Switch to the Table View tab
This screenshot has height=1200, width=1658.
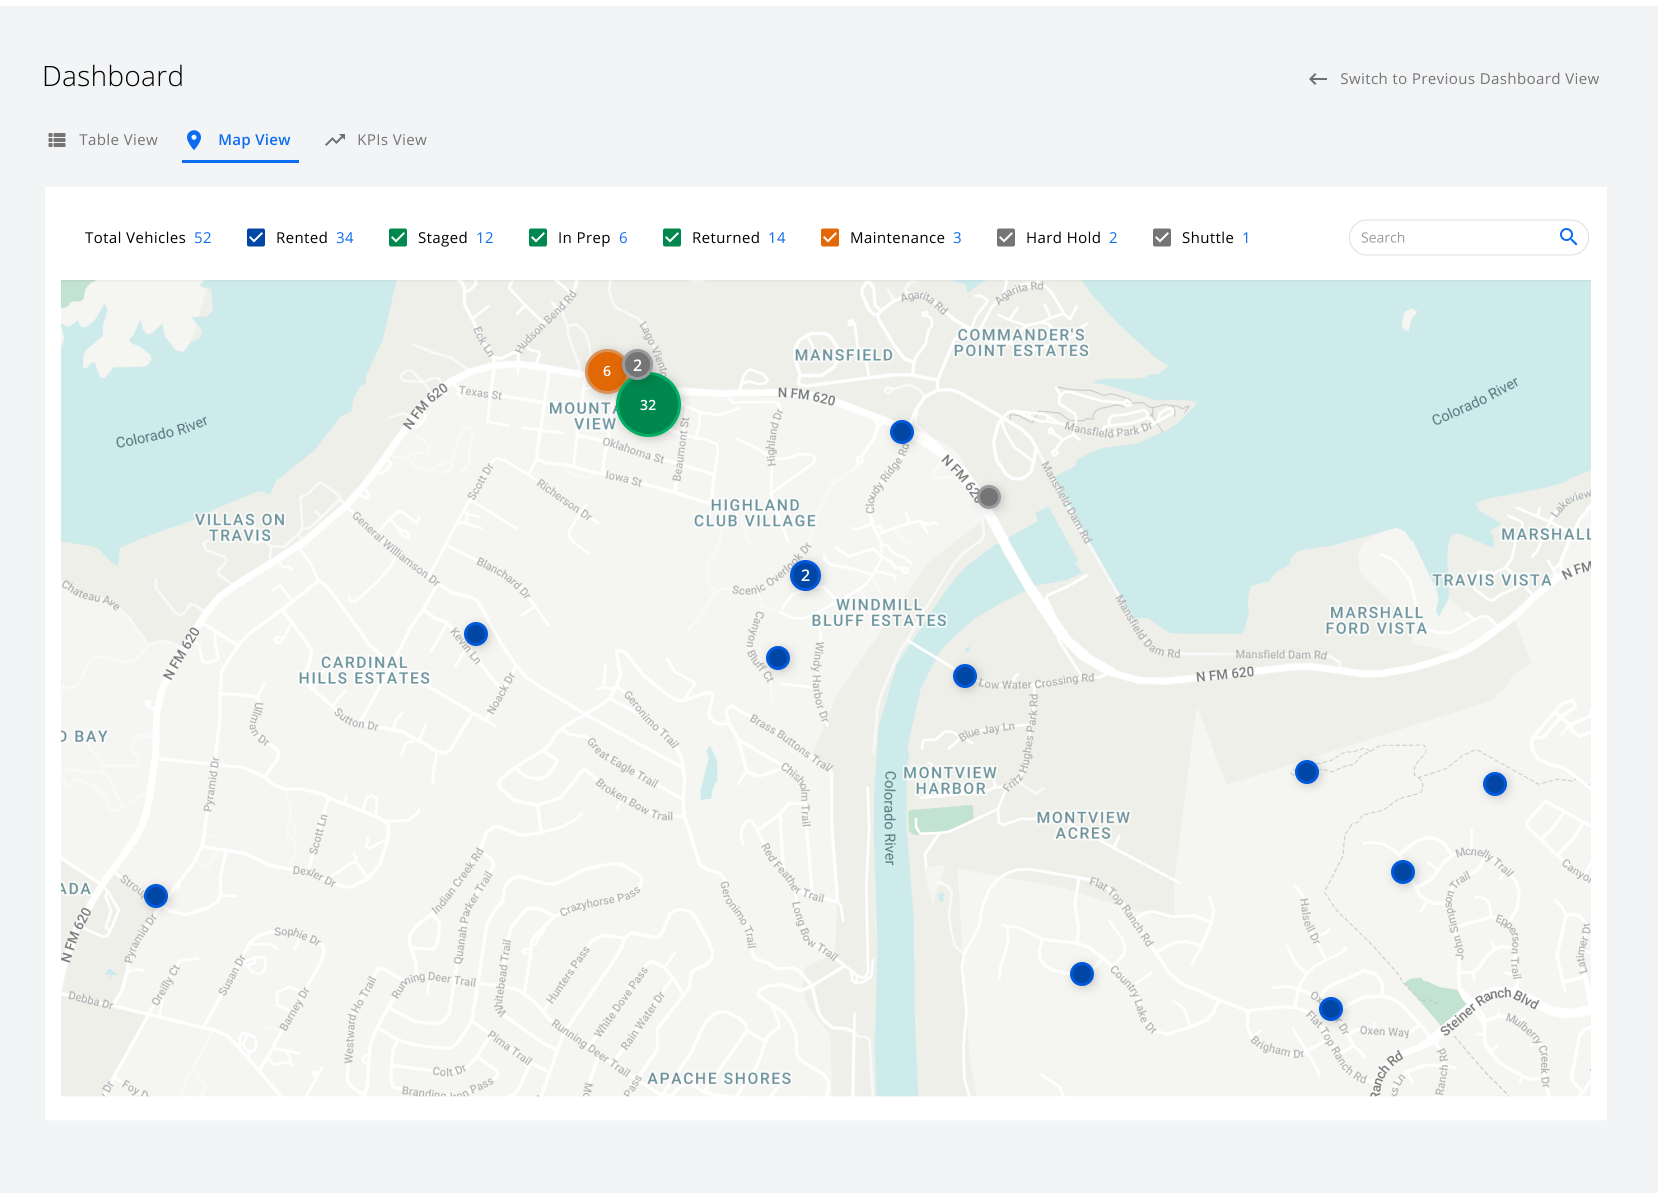point(118,140)
